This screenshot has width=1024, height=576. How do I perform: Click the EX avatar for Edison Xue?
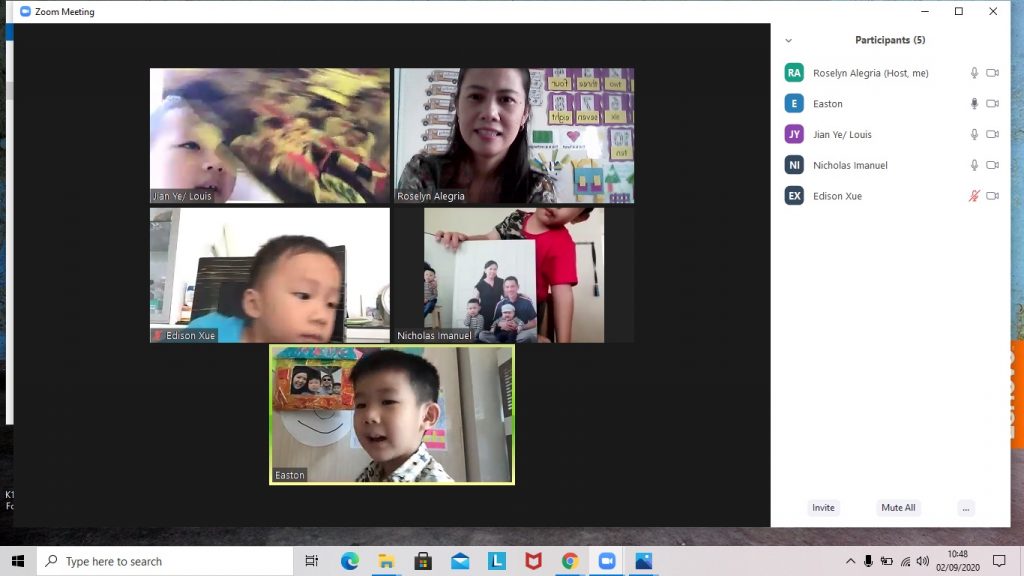794,196
